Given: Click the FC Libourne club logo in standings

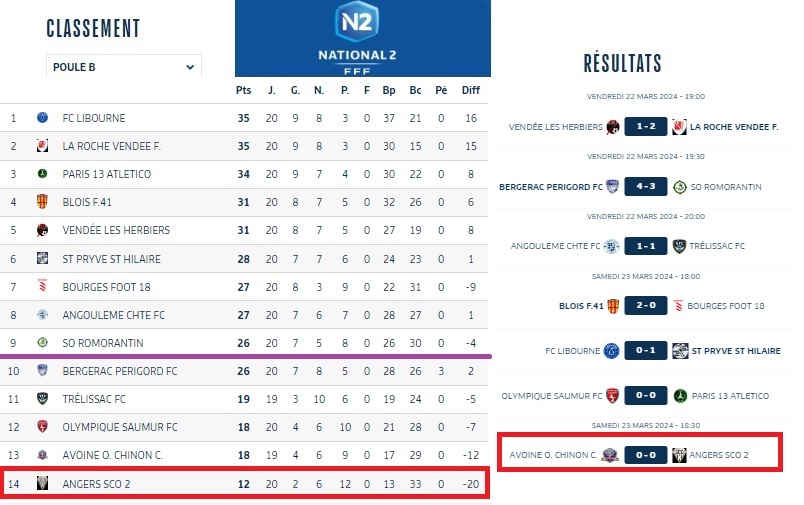Looking at the screenshot, I should pyautogui.click(x=42, y=118).
